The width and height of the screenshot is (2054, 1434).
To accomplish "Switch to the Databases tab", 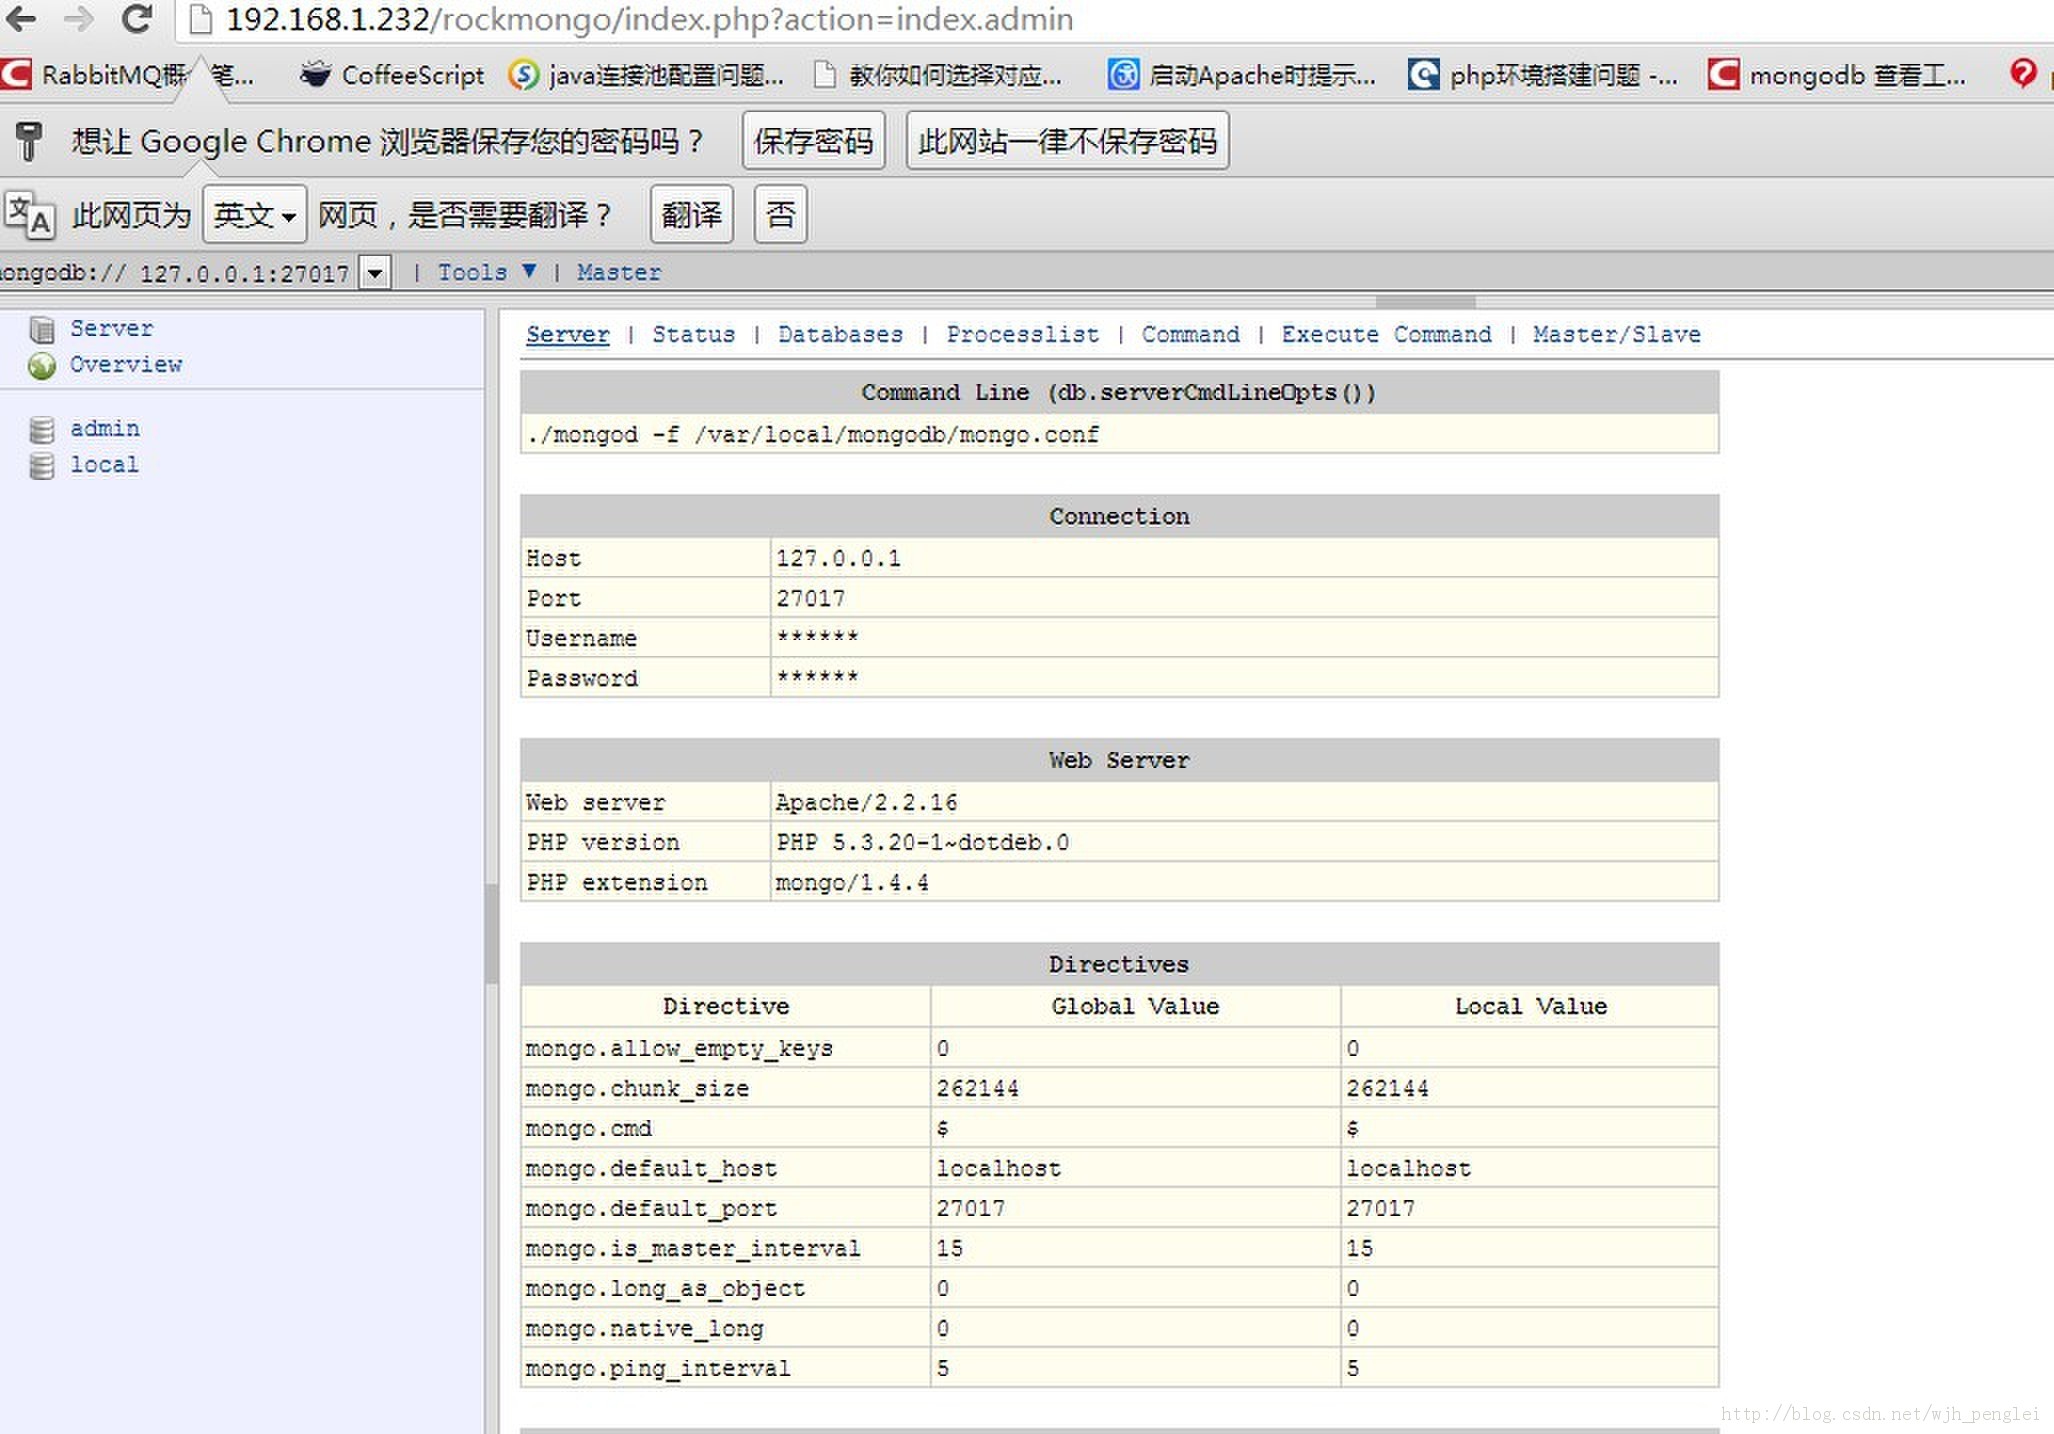I will coord(840,334).
